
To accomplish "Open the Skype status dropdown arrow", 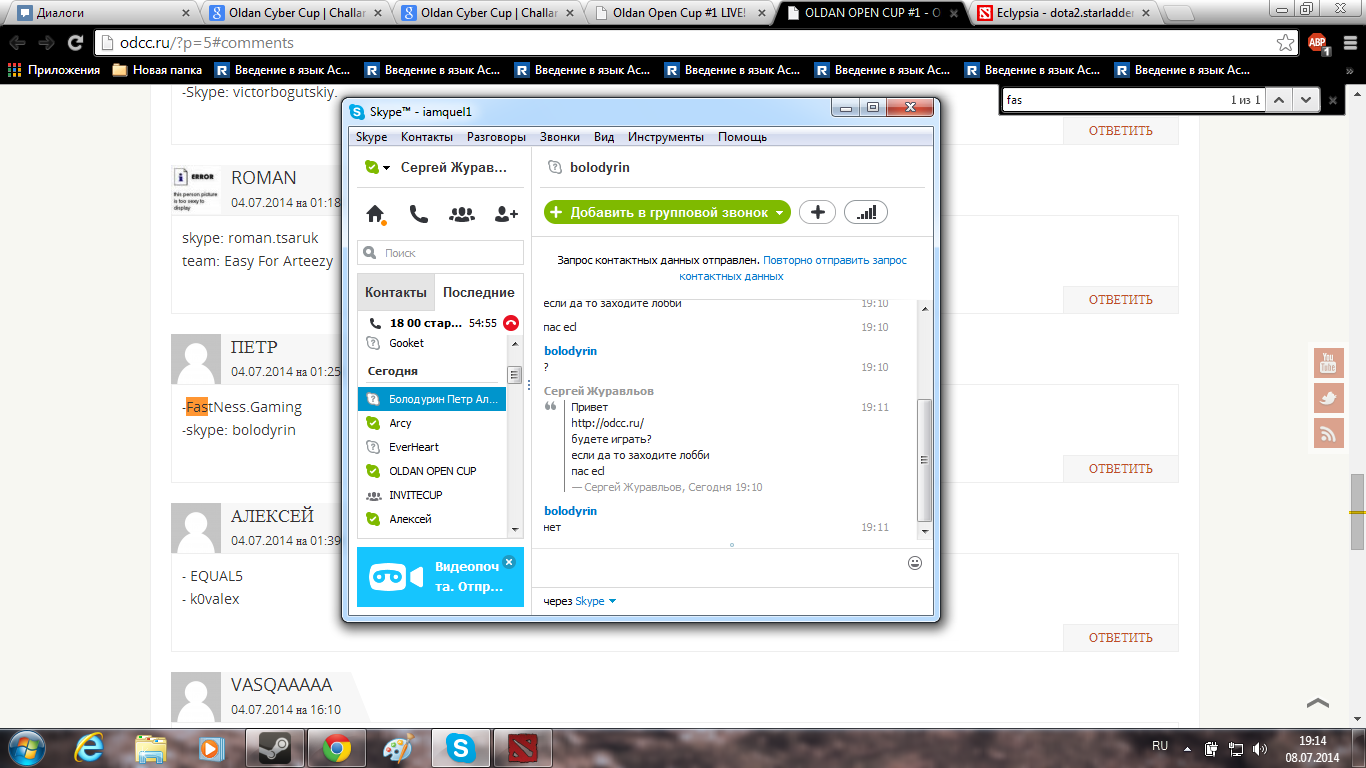I will pyautogui.click(x=386, y=168).
